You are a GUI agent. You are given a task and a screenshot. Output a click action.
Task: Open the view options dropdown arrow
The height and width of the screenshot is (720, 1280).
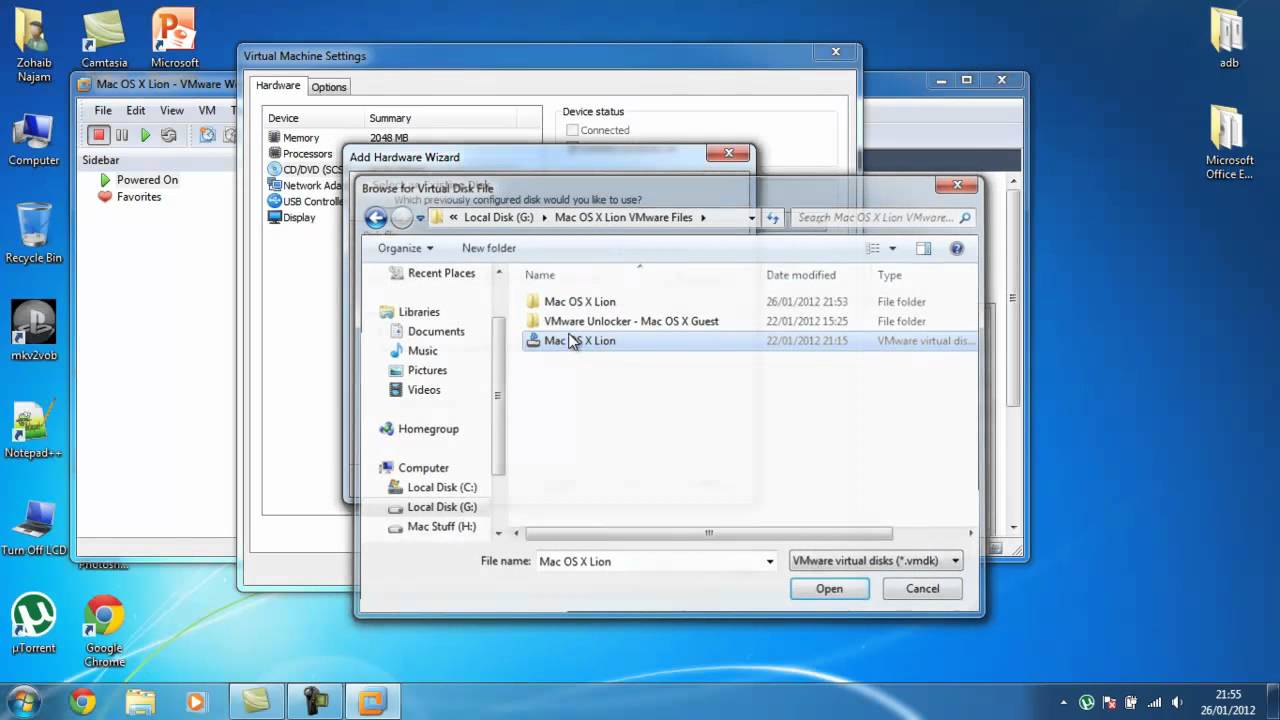pyautogui.click(x=893, y=248)
